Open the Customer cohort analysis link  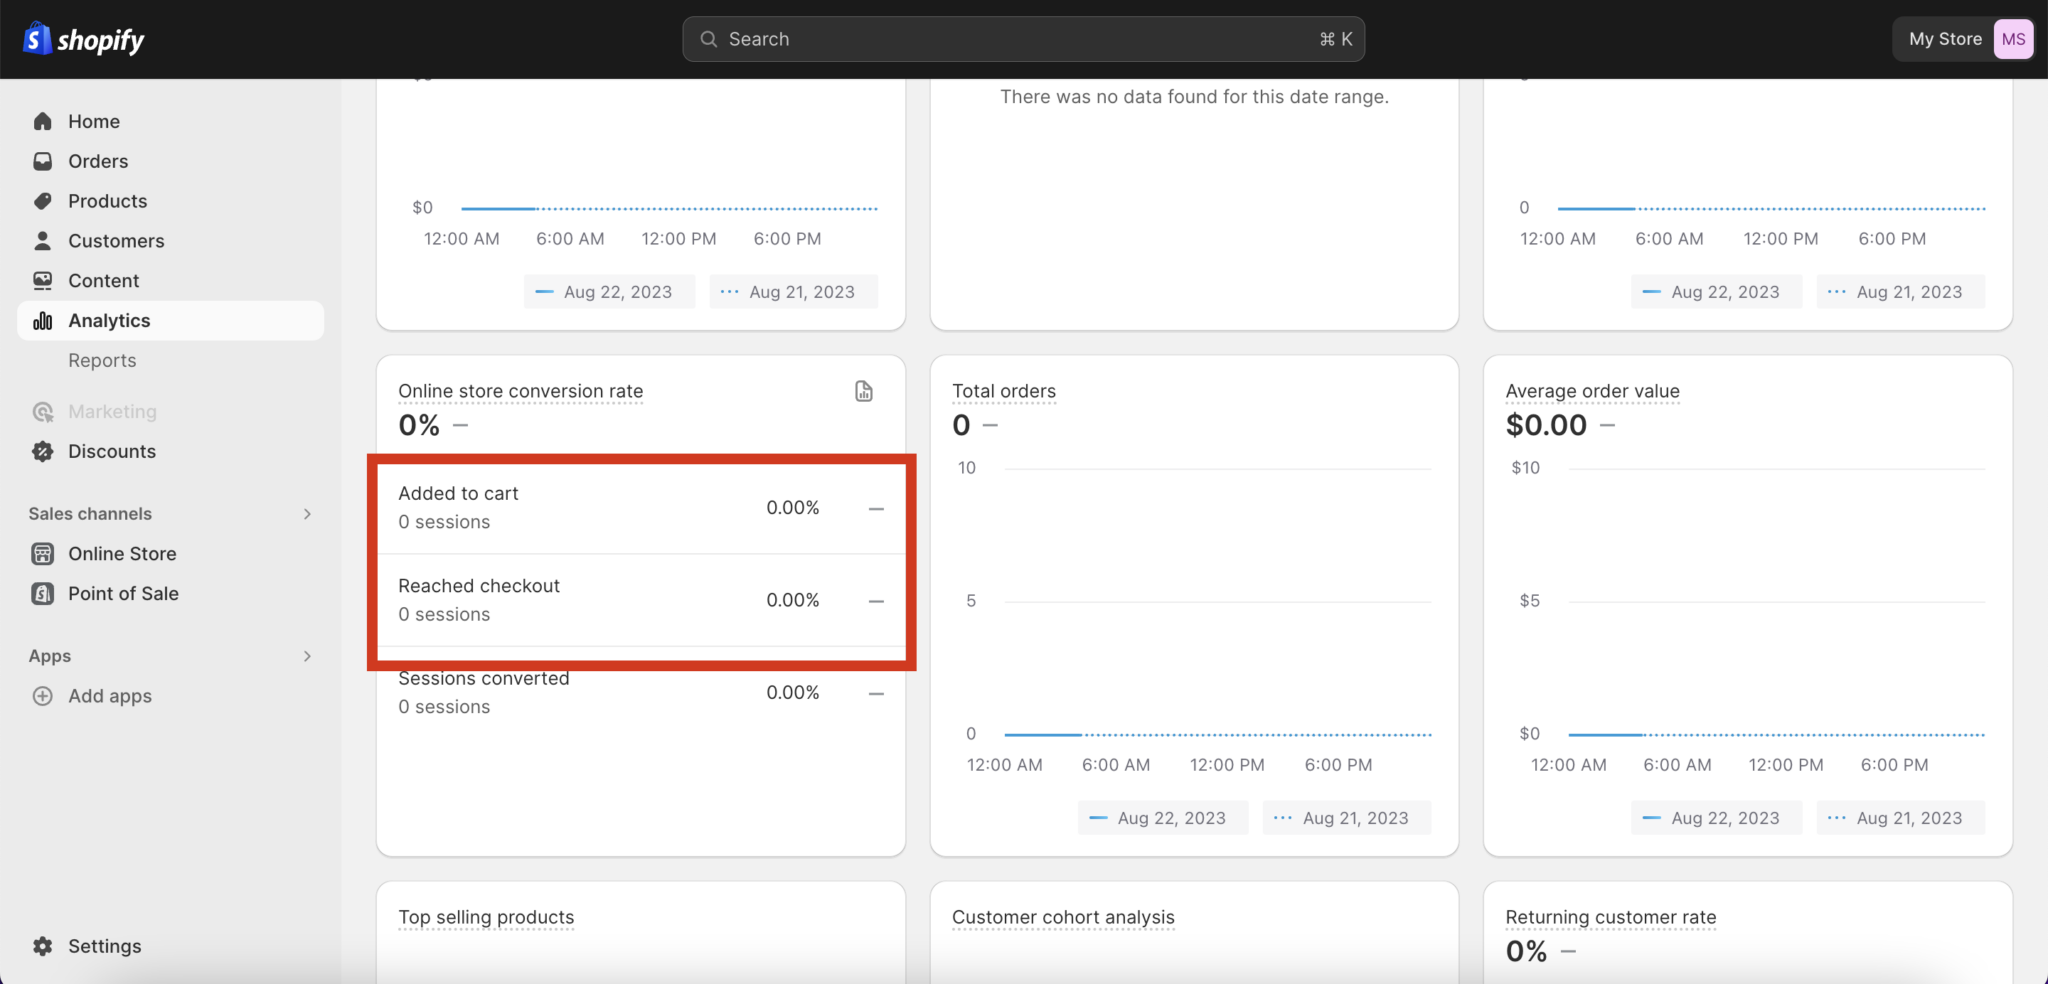tap(1063, 916)
